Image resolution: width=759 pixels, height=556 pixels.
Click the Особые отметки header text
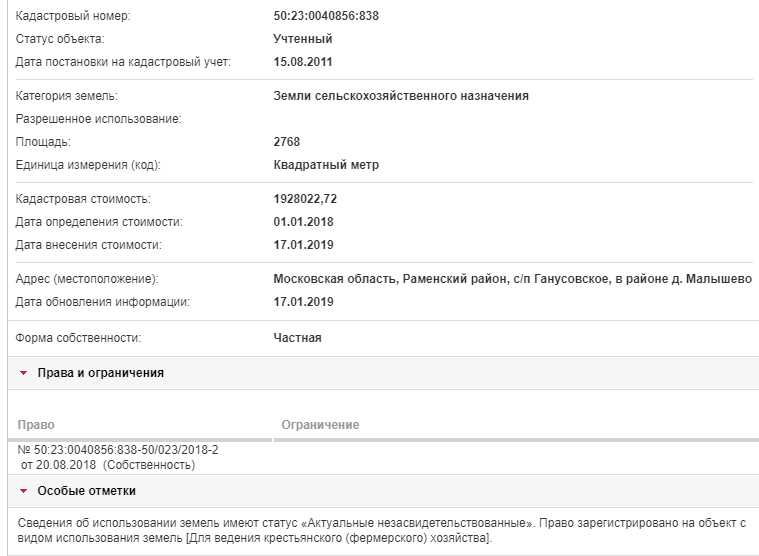click(x=87, y=491)
